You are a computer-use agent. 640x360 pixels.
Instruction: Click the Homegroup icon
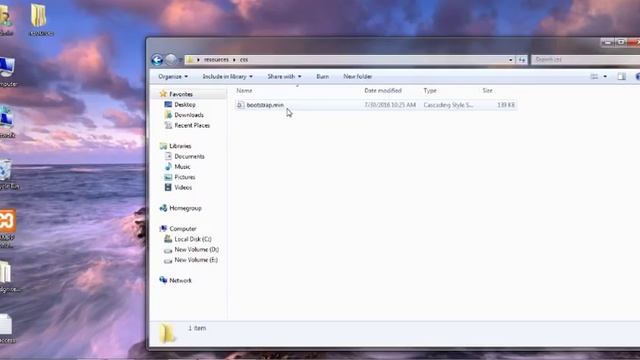pyautogui.click(x=163, y=208)
